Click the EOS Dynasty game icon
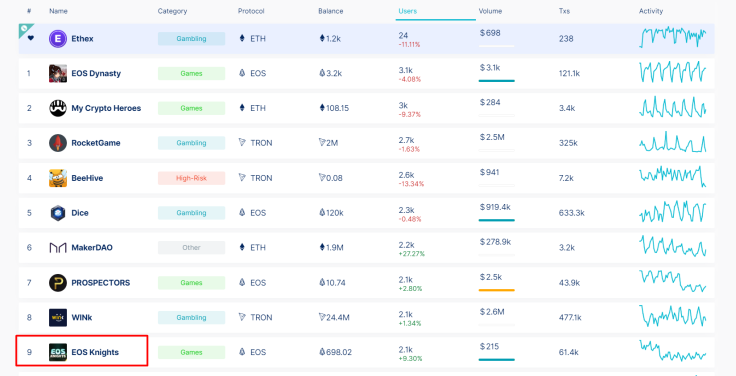This screenshot has width=736, height=376. [58, 74]
